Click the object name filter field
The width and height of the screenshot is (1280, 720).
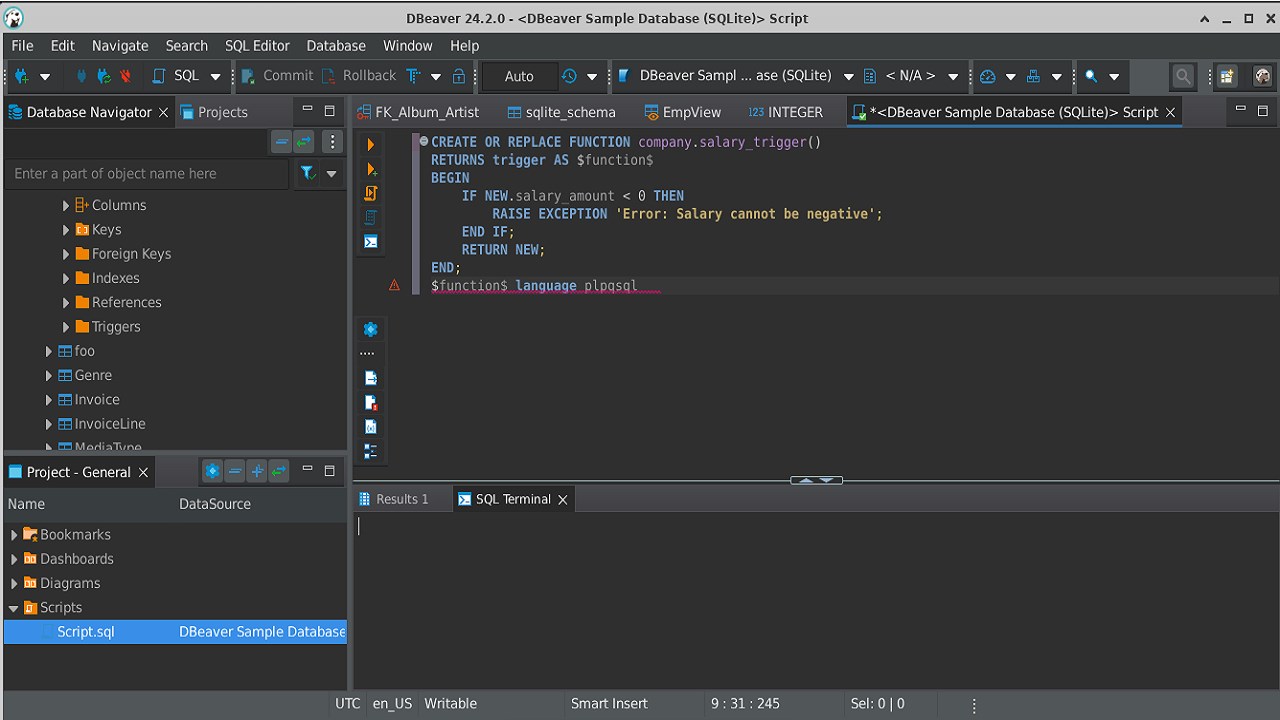[147, 174]
